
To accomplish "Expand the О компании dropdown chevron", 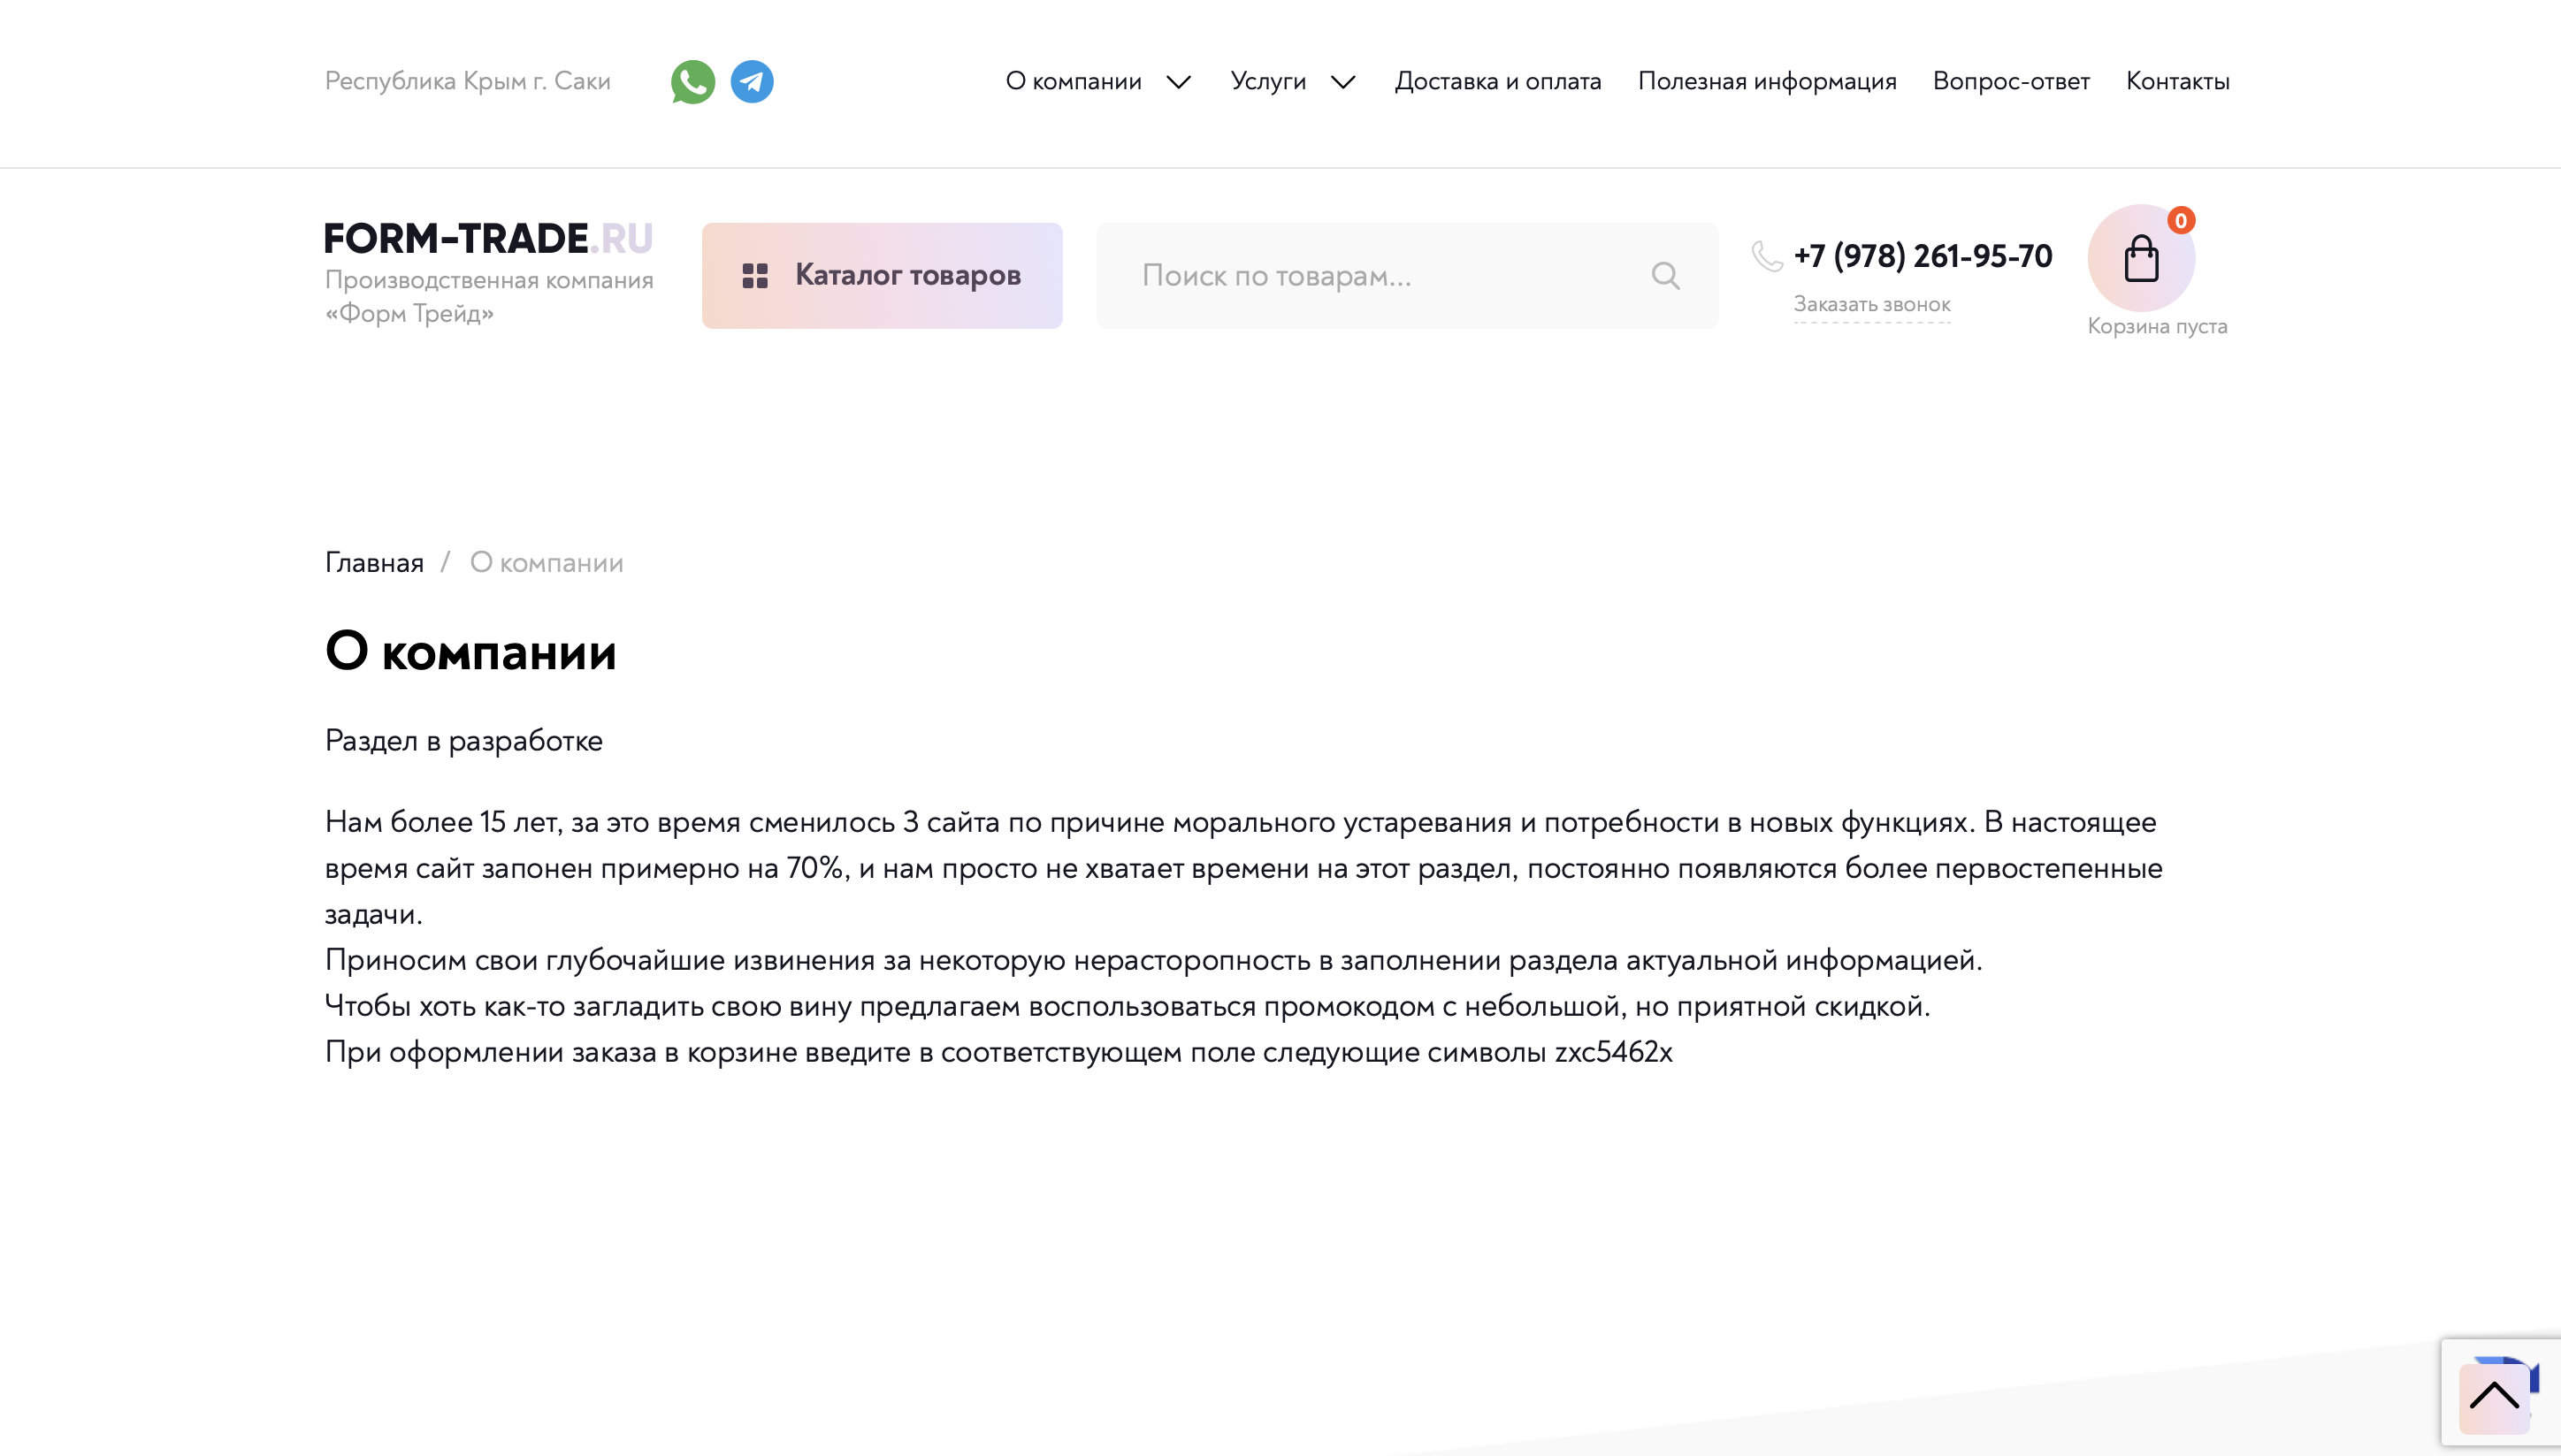I will (1179, 82).
